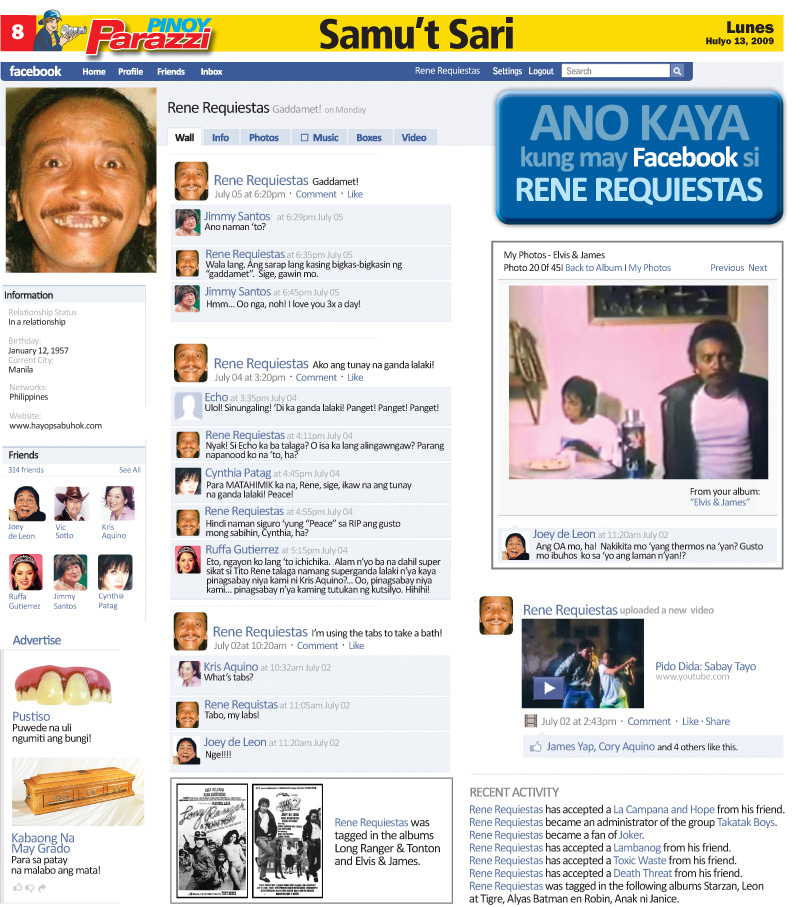Viewport: 800px width, 907px height.
Task: Click the film strip icon beside July 02 at 2:43pm
Action: click(530, 721)
